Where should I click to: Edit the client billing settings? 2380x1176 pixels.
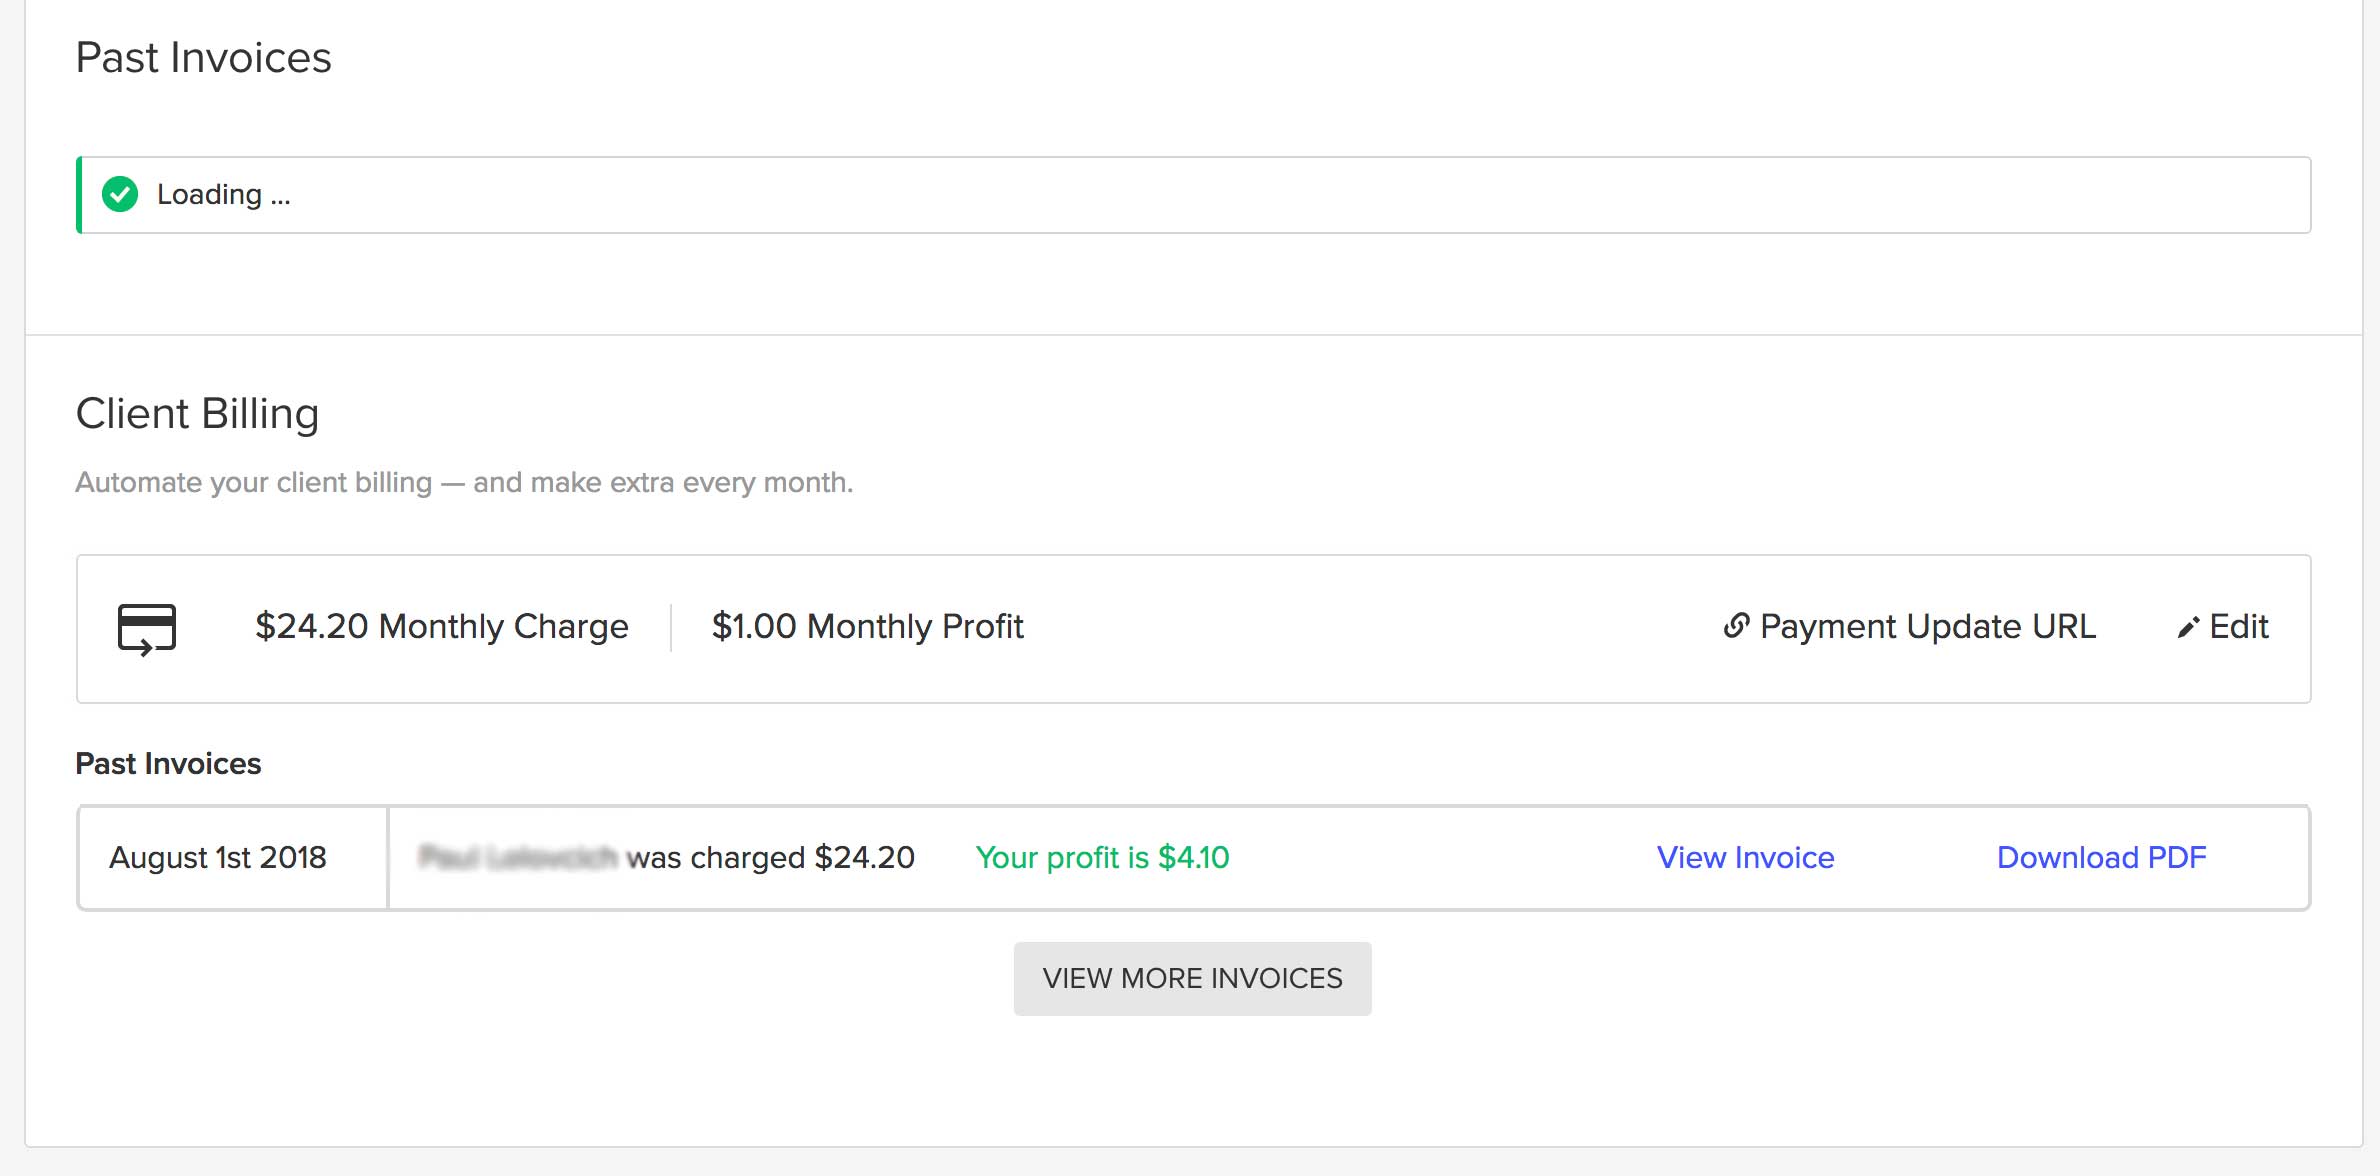pyautogui.click(x=2238, y=627)
